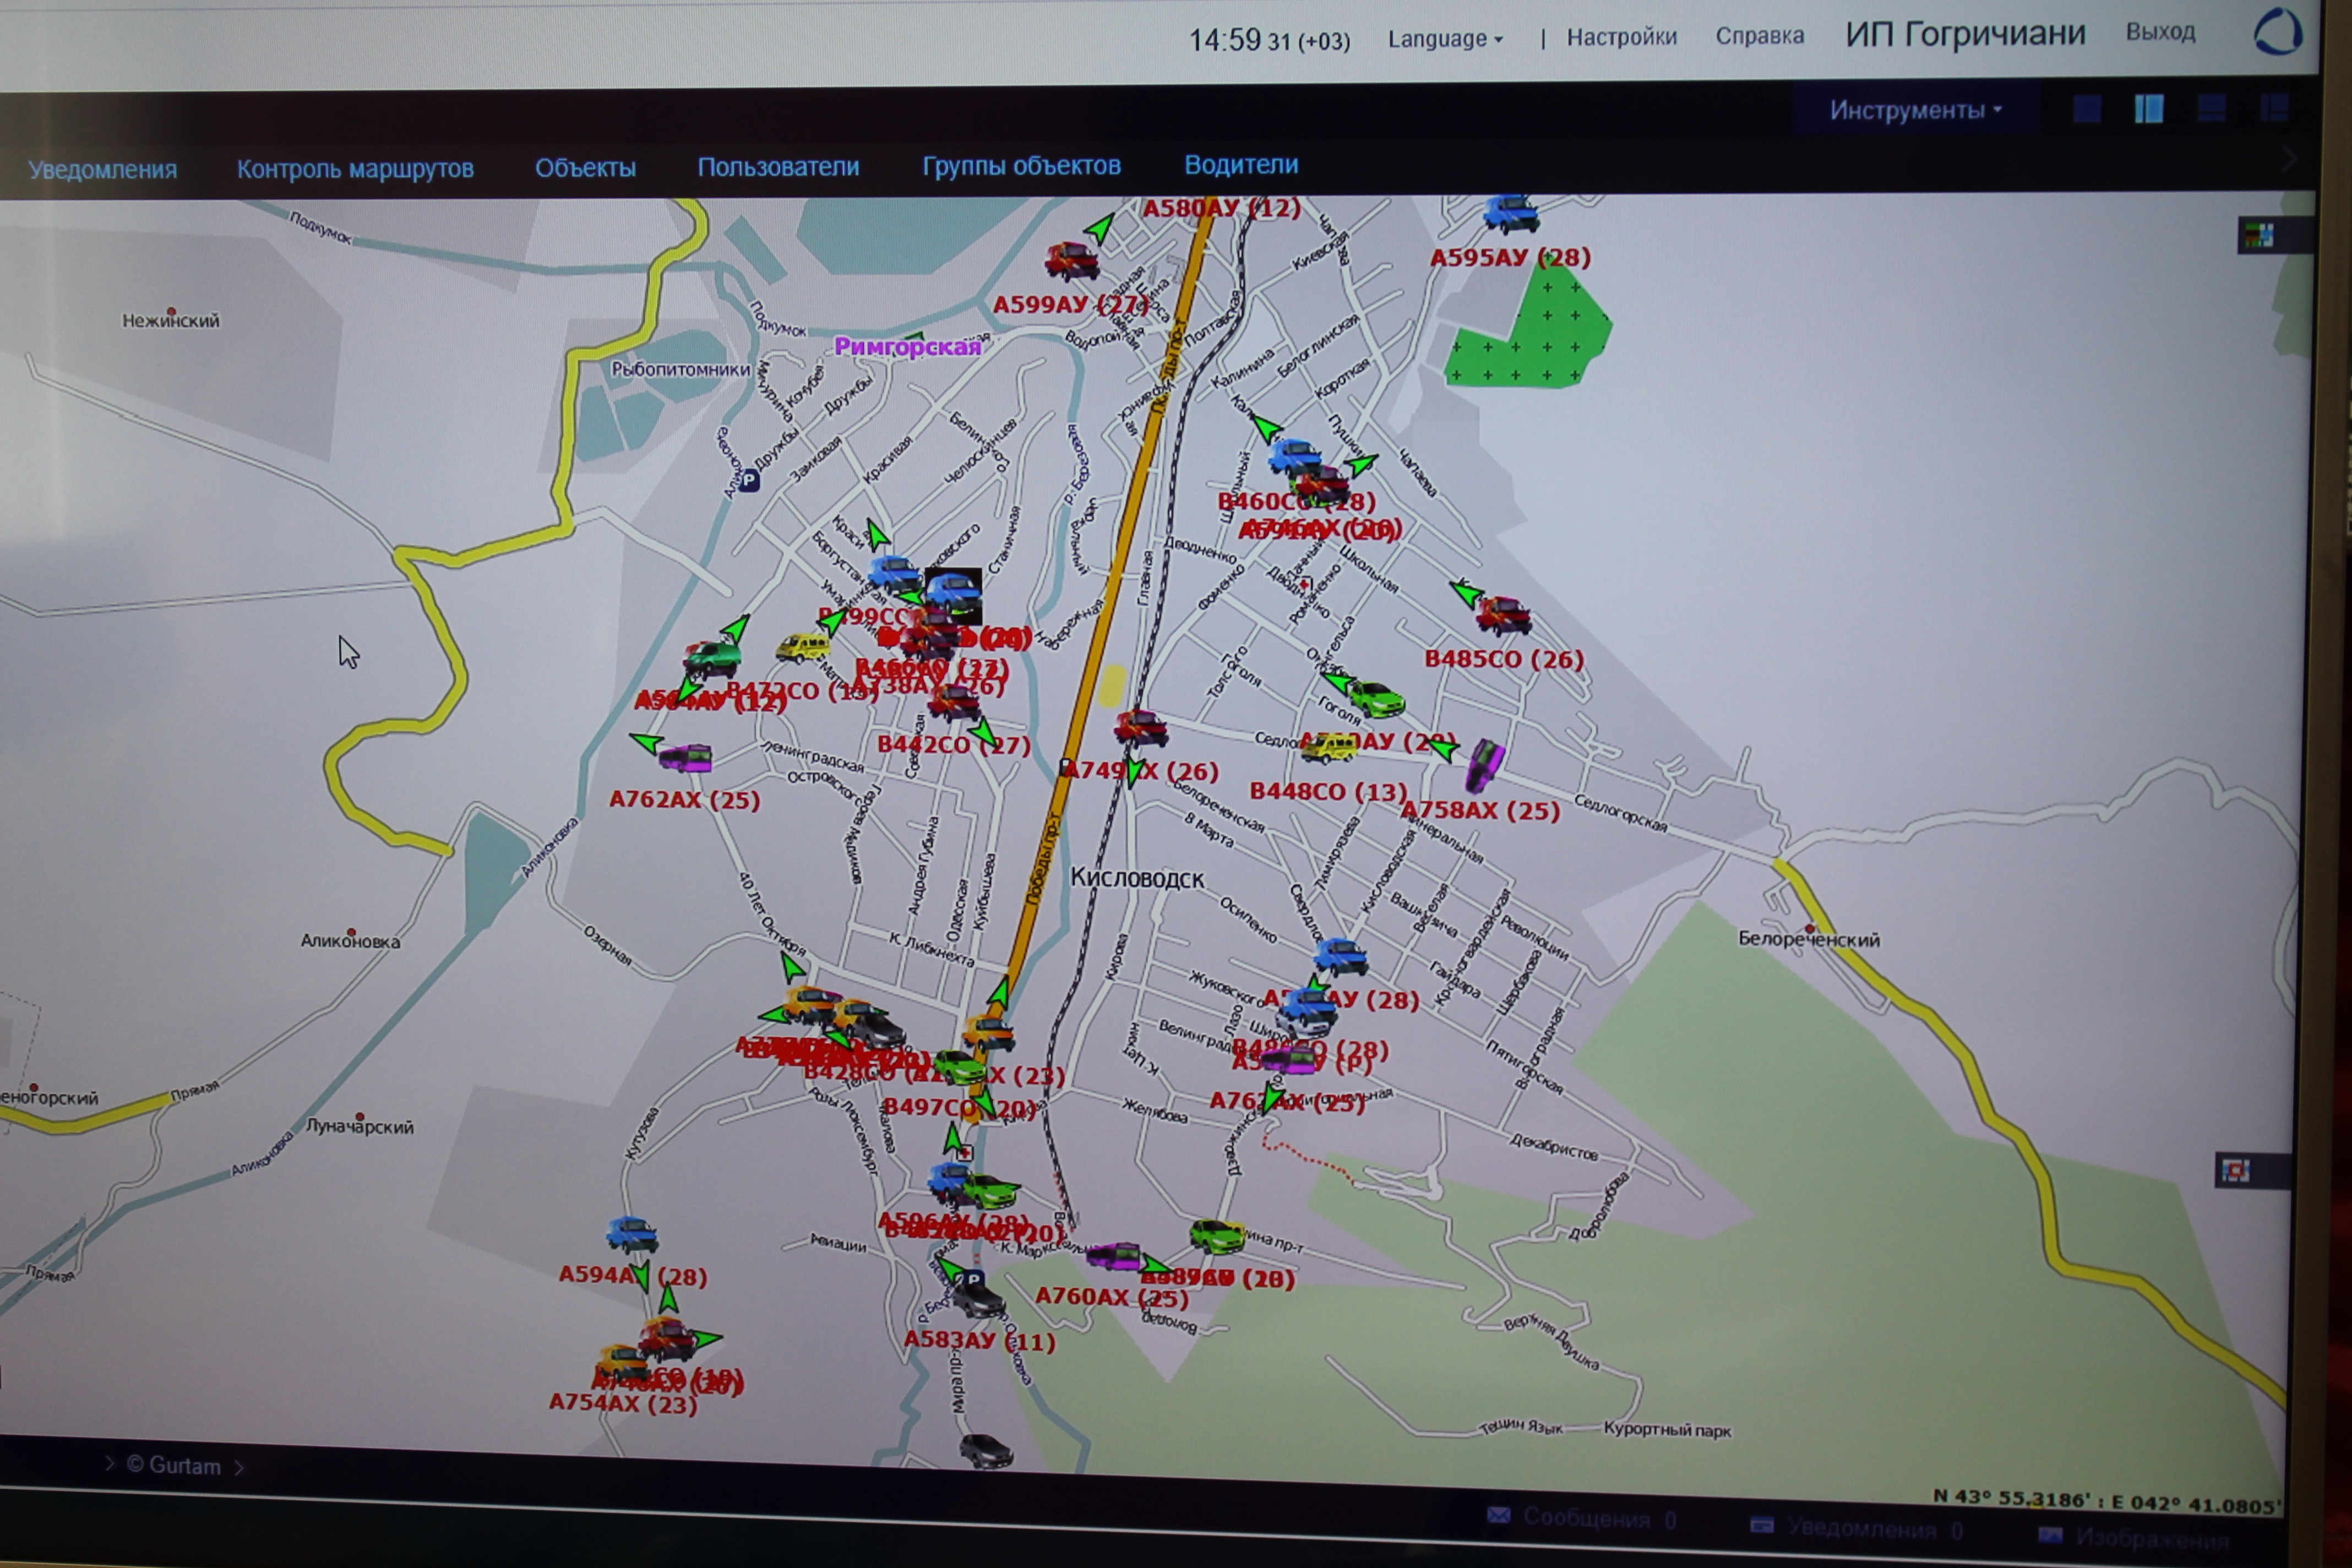Expand arrow left of © Gurtam
The height and width of the screenshot is (1568, 2352).
pyautogui.click(x=109, y=1463)
